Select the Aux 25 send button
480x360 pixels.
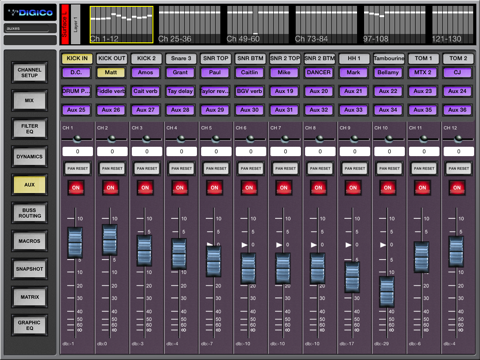click(x=76, y=110)
